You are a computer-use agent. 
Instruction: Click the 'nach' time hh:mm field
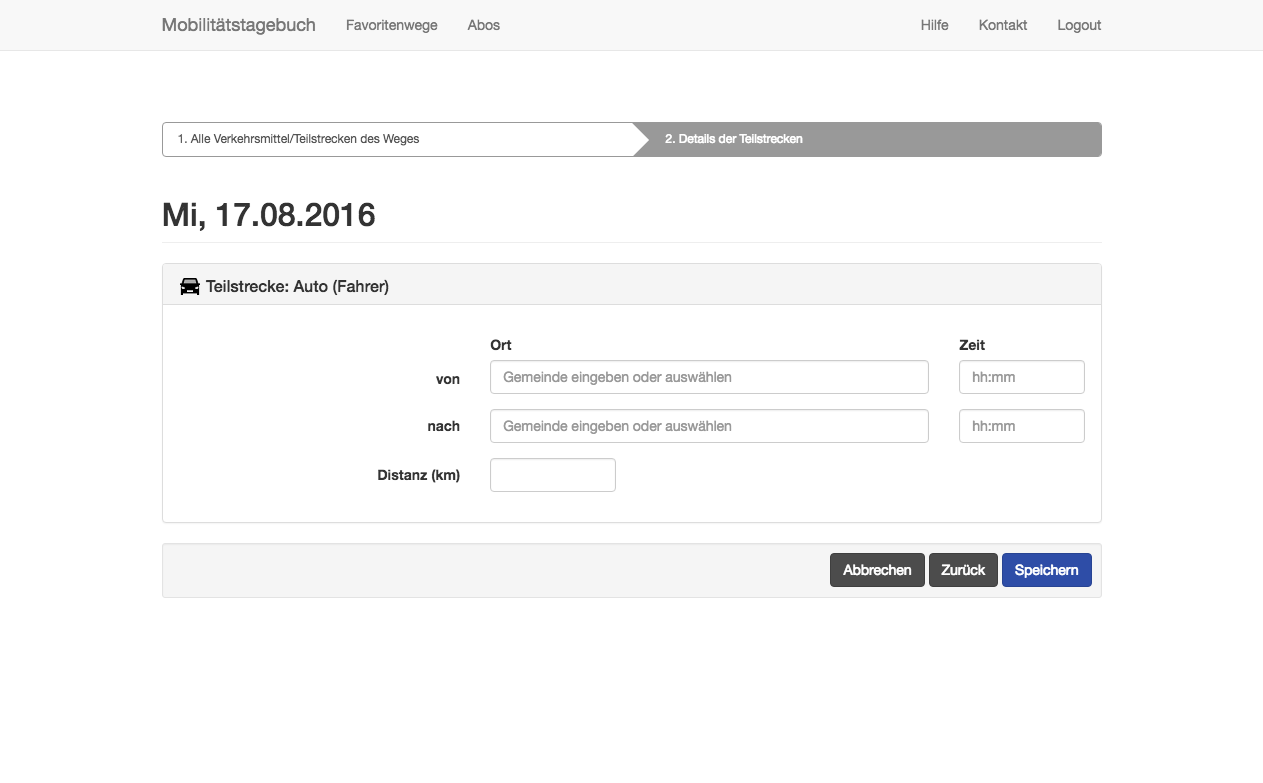(x=1021, y=425)
